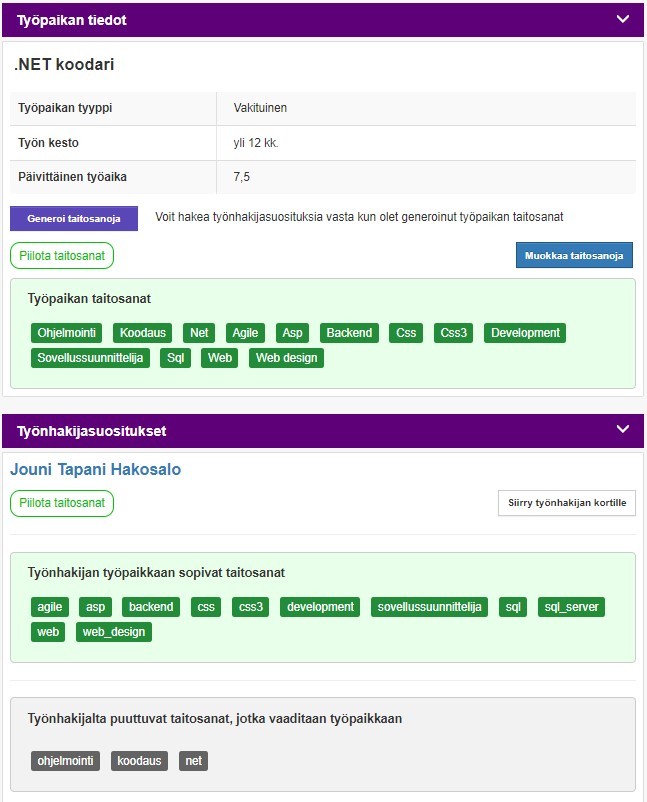The image size is (647, 802).
Task: Select the Ohjelmointi skill tag
Action: [66, 333]
